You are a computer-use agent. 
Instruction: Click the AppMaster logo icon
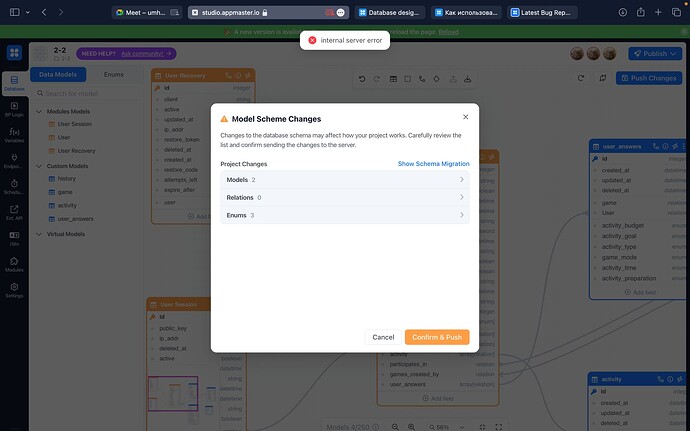point(14,53)
